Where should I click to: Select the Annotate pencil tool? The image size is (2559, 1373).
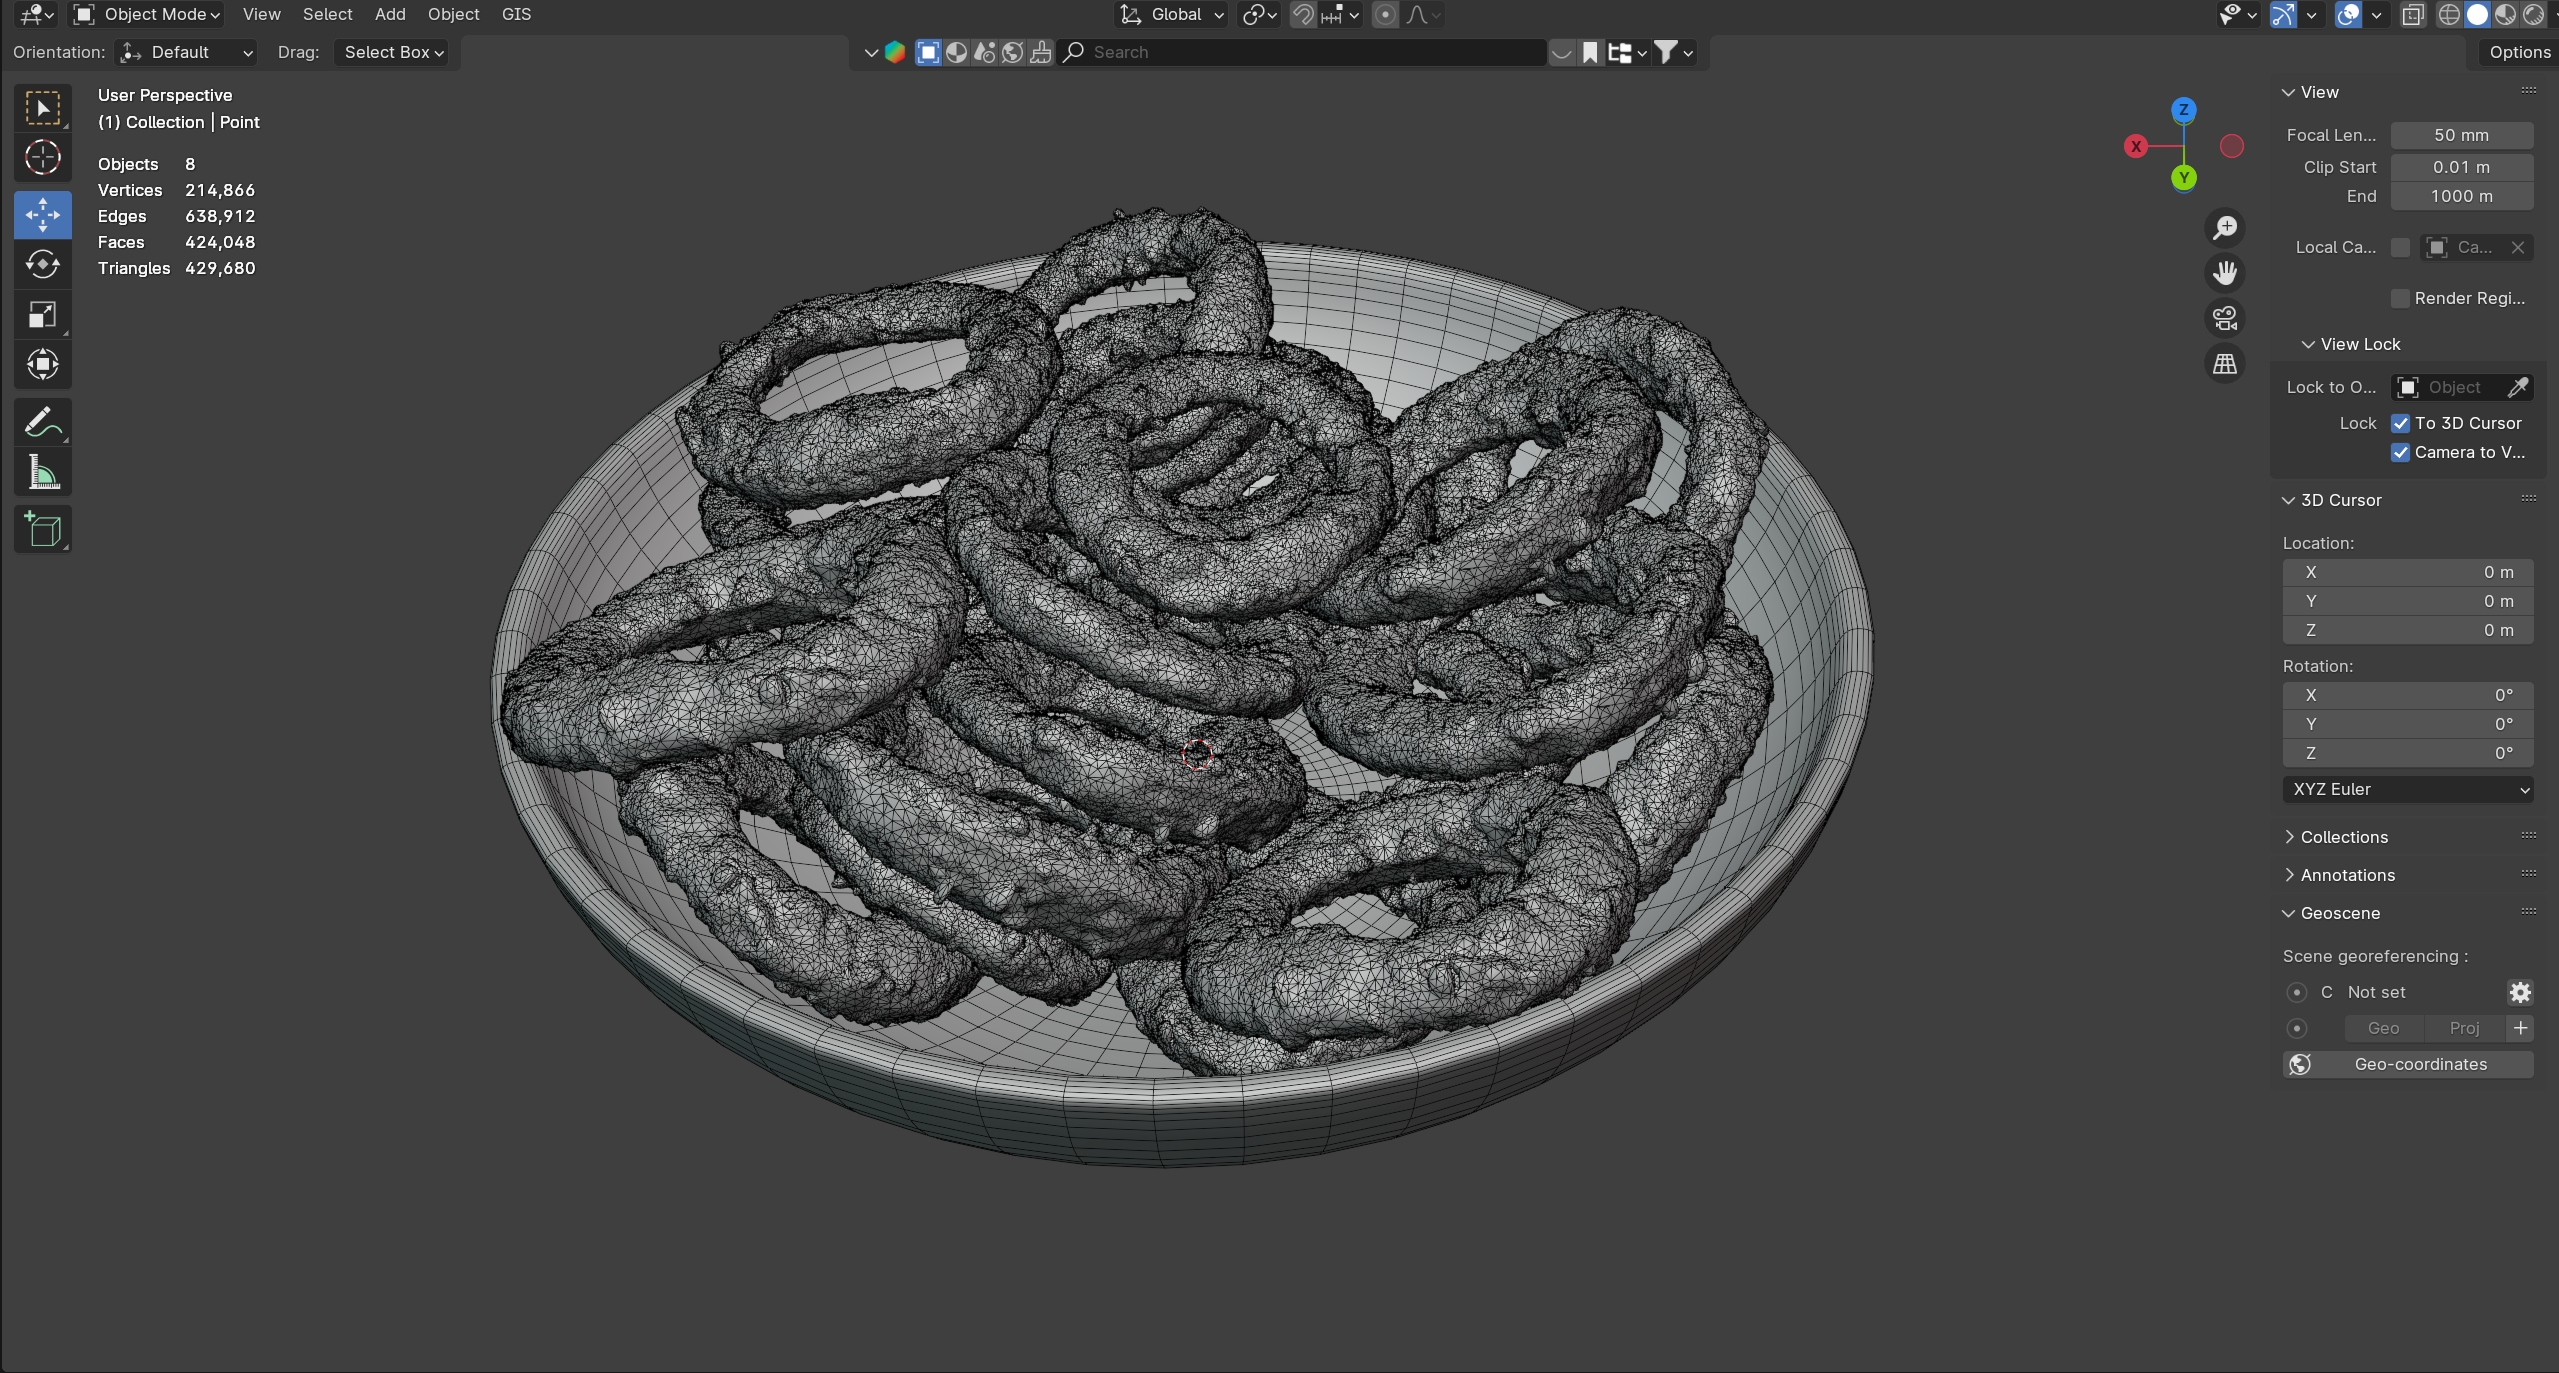(x=42, y=423)
